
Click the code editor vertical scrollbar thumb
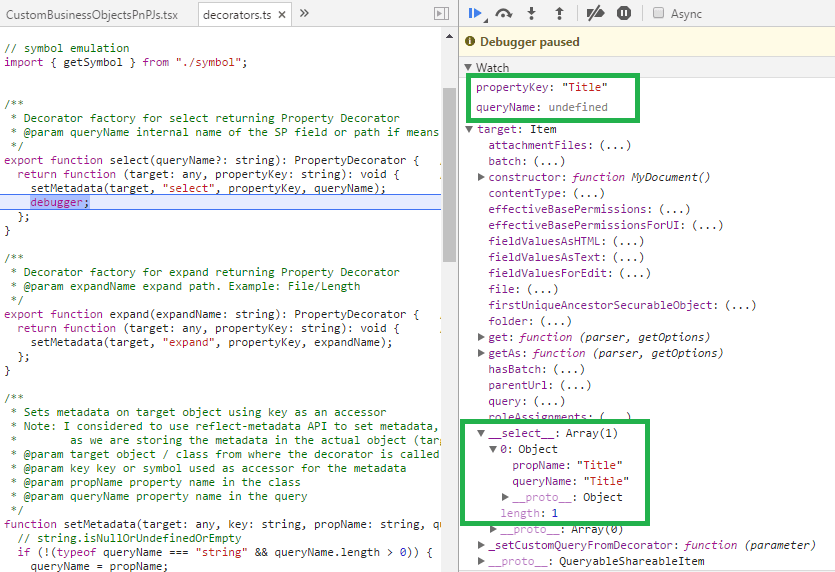pos(449,175)
